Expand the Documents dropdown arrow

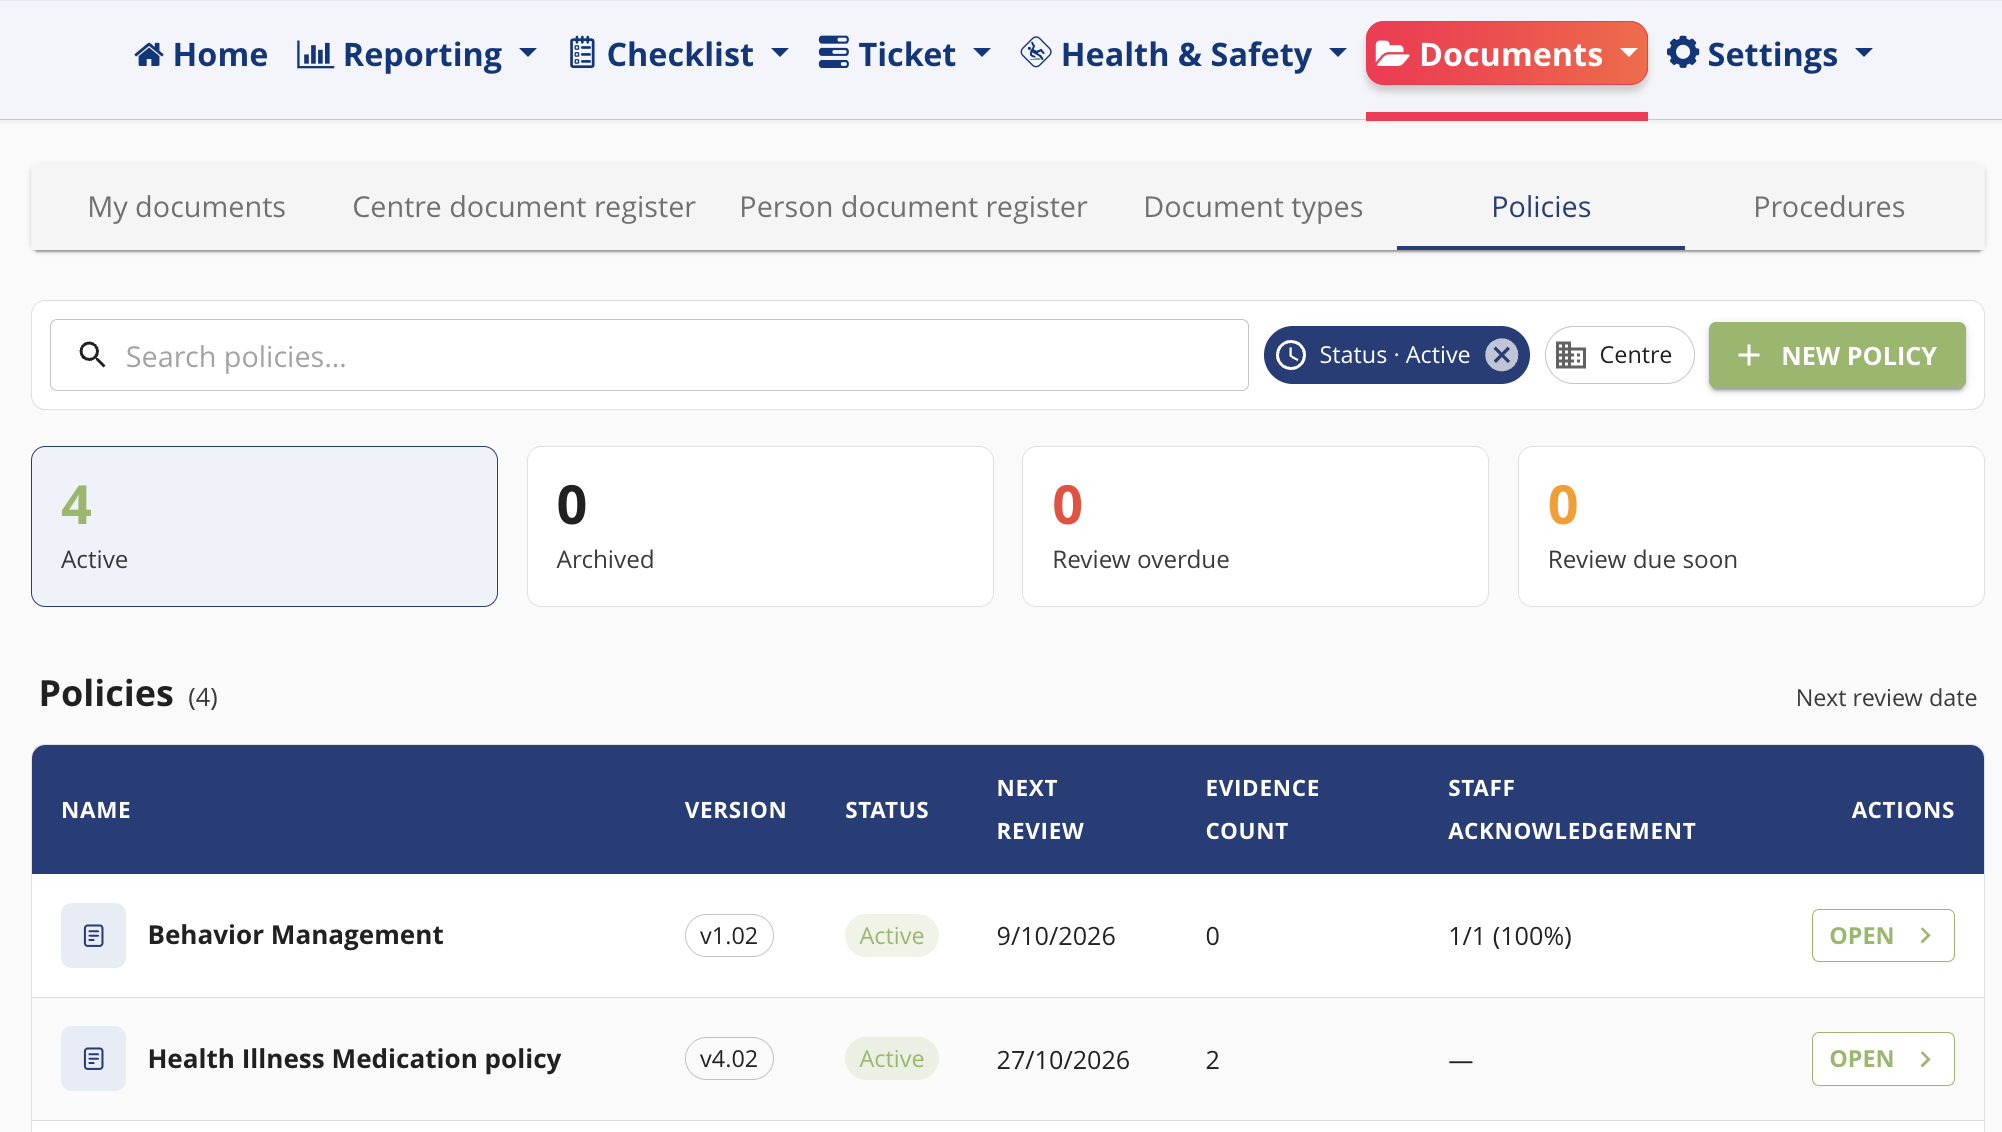[x=1629, y=52]
